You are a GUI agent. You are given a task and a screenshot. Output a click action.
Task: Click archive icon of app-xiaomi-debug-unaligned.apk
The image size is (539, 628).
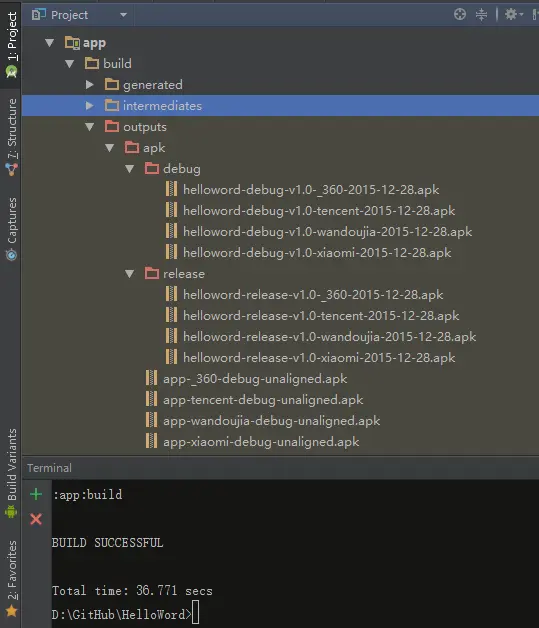click(x=151, y=441)
